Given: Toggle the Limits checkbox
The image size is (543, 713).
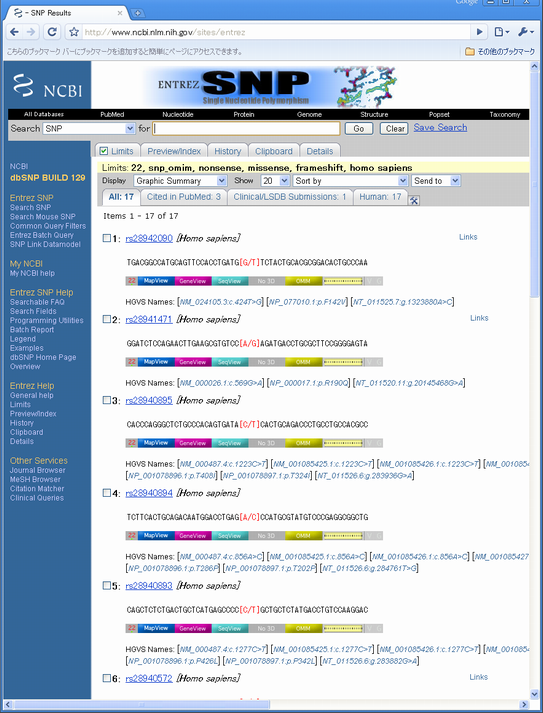Looking at the screenshot, I should (104, 151).
